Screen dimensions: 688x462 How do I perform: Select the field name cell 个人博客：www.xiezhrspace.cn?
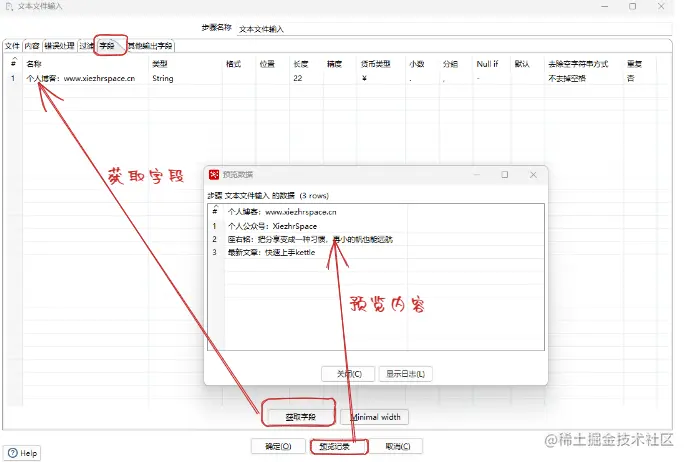coord(86,78)
